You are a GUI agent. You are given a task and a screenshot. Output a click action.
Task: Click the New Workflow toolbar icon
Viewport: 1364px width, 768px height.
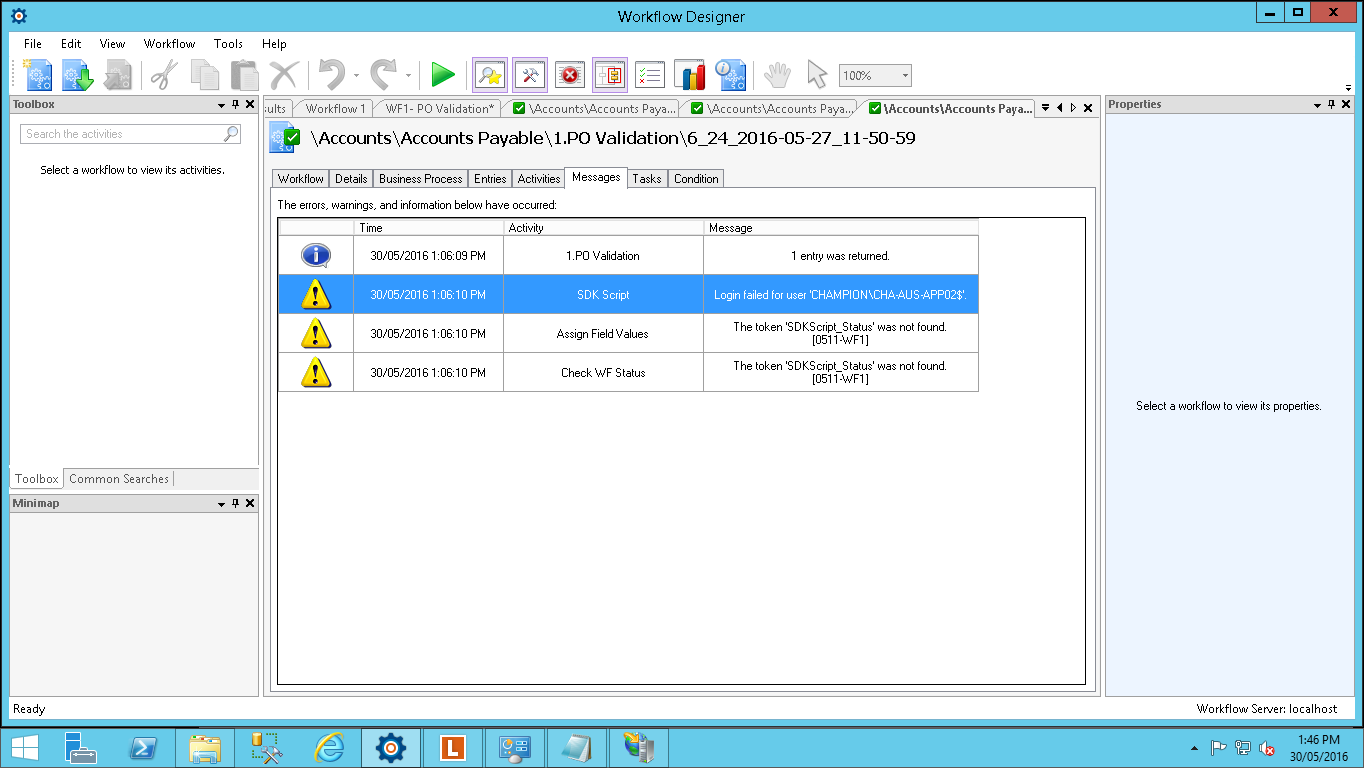click(x=35, y=75)
